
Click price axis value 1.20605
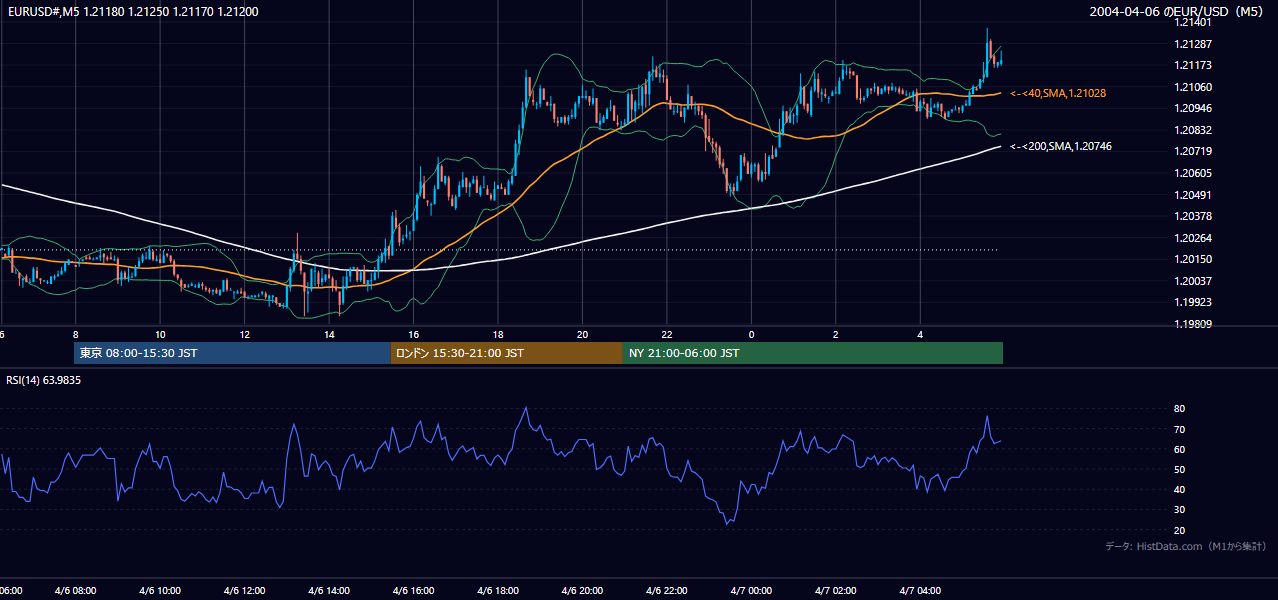(x=1192, y=173)
